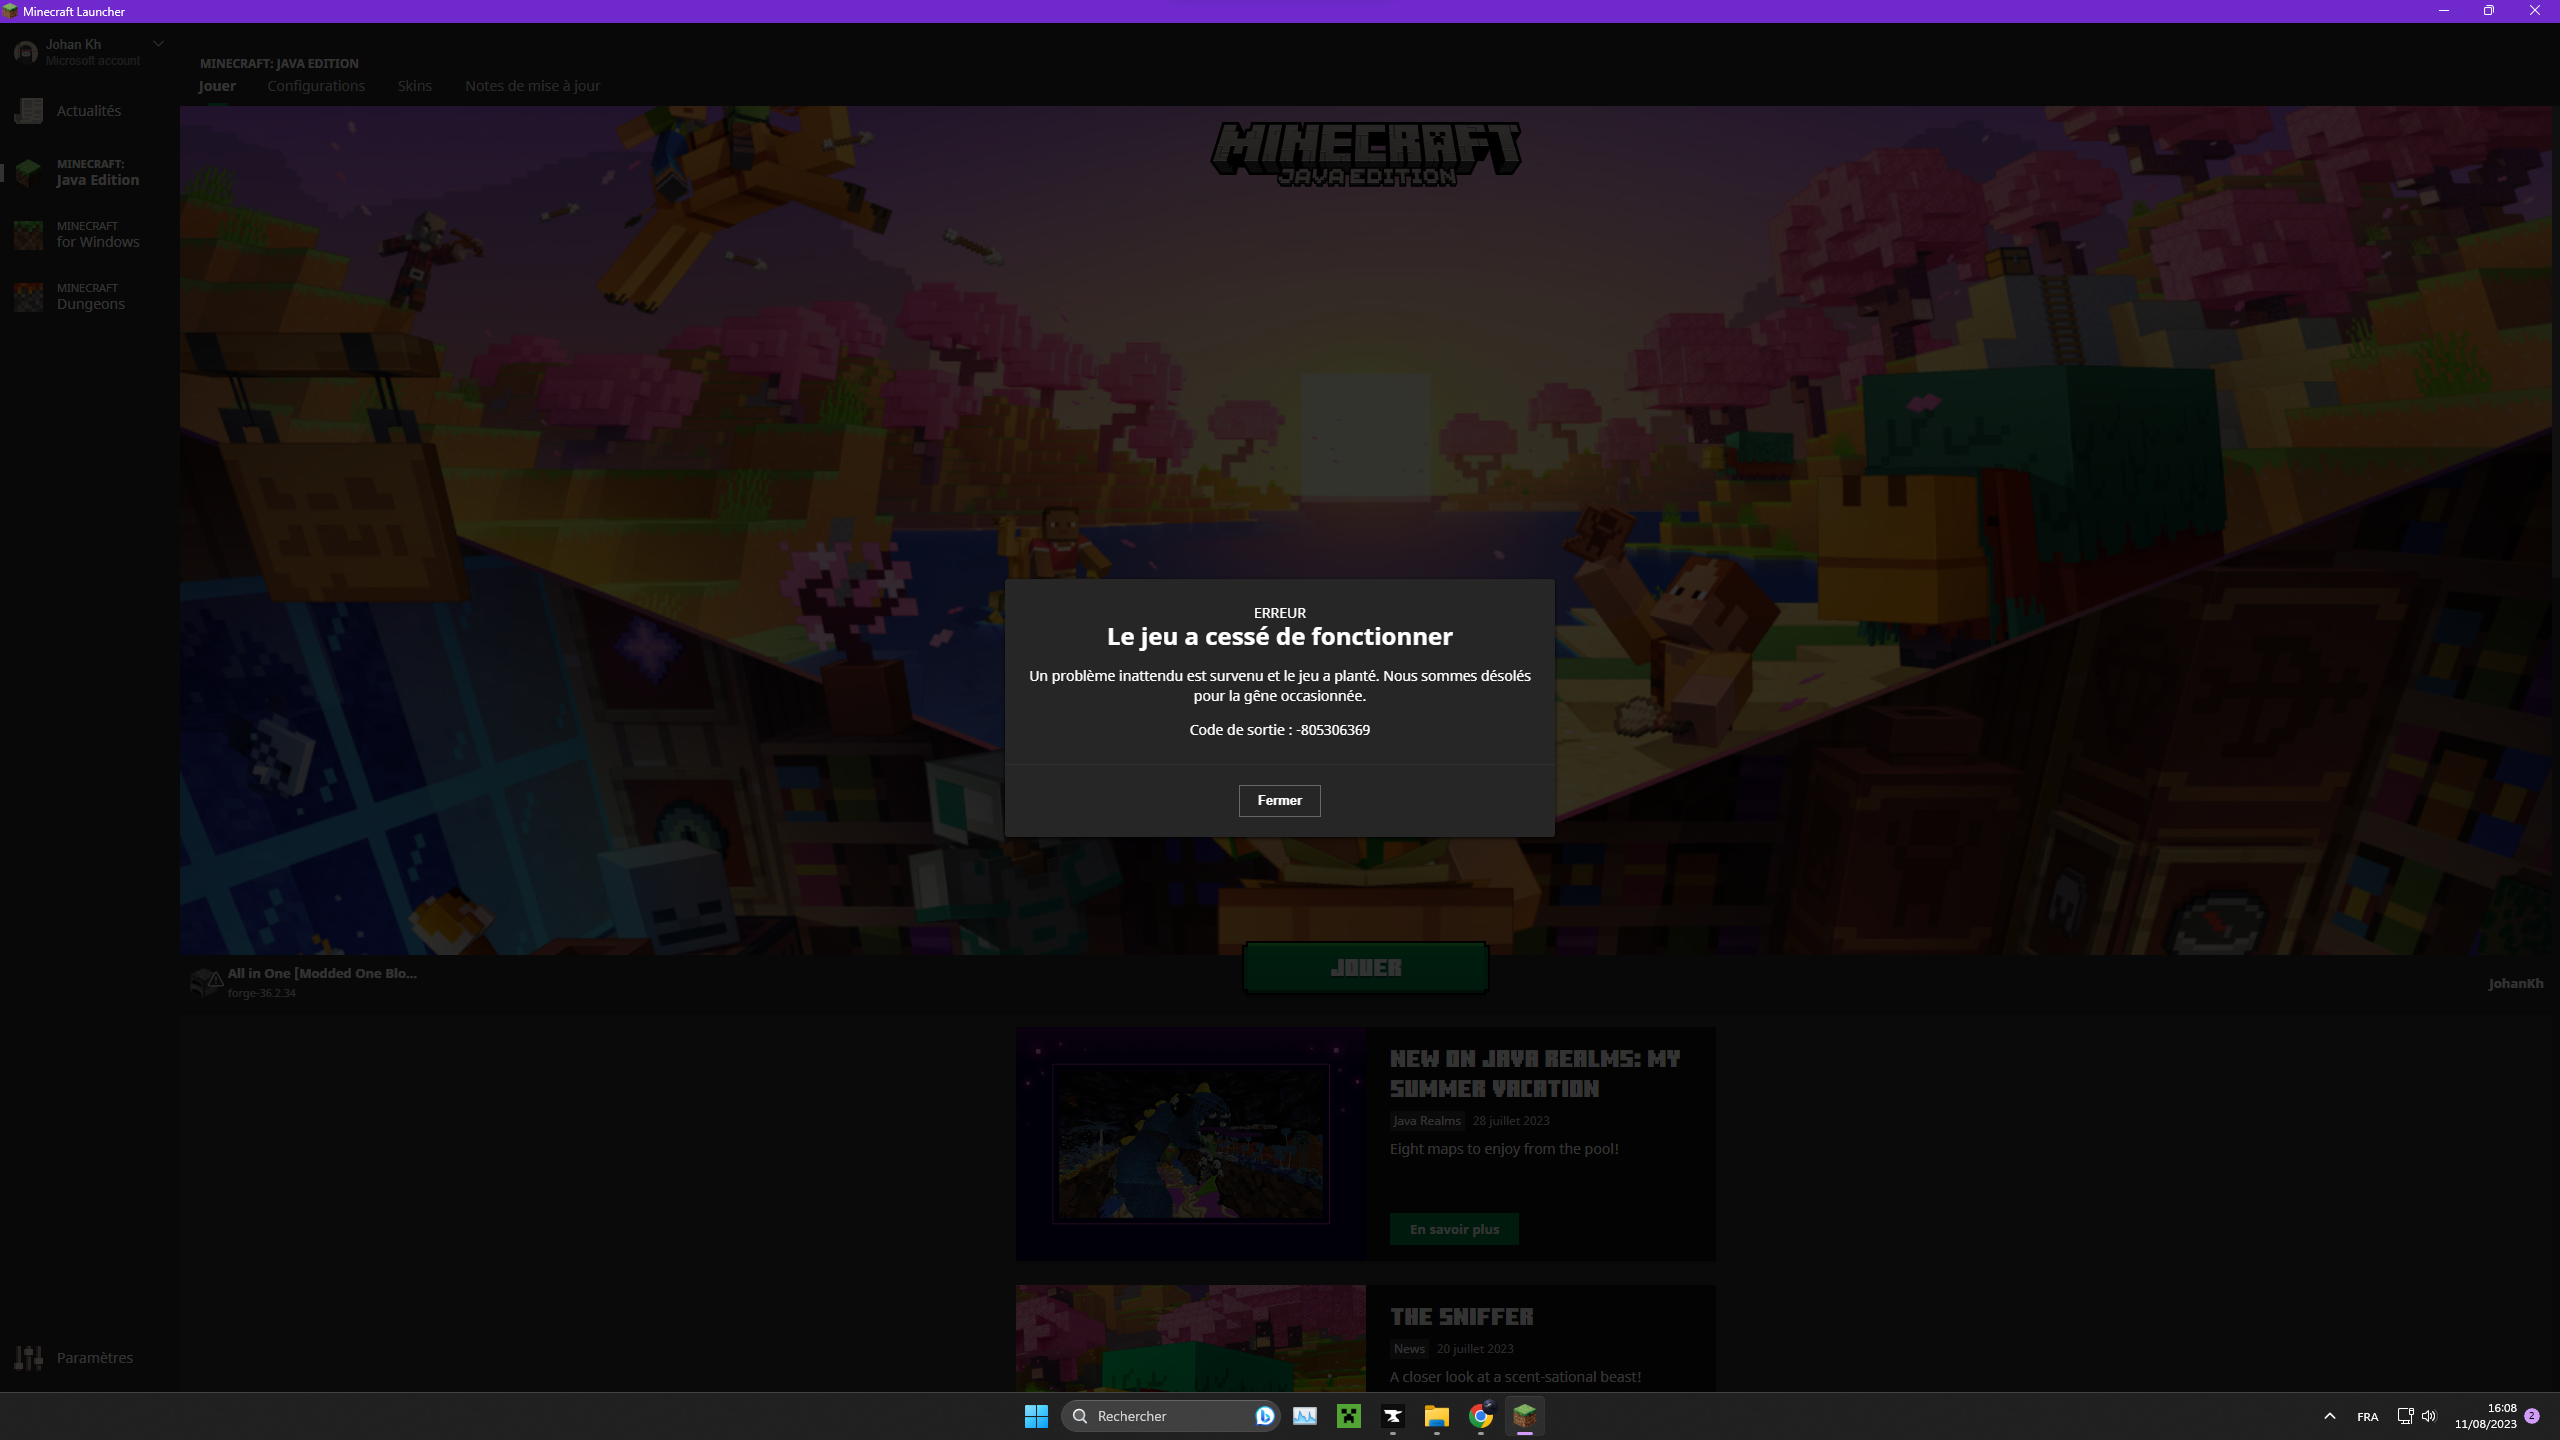This screenshot has height=1440, width=2560.
Task: Switch to the Jouer tab
Action: [x=217, y=86]
